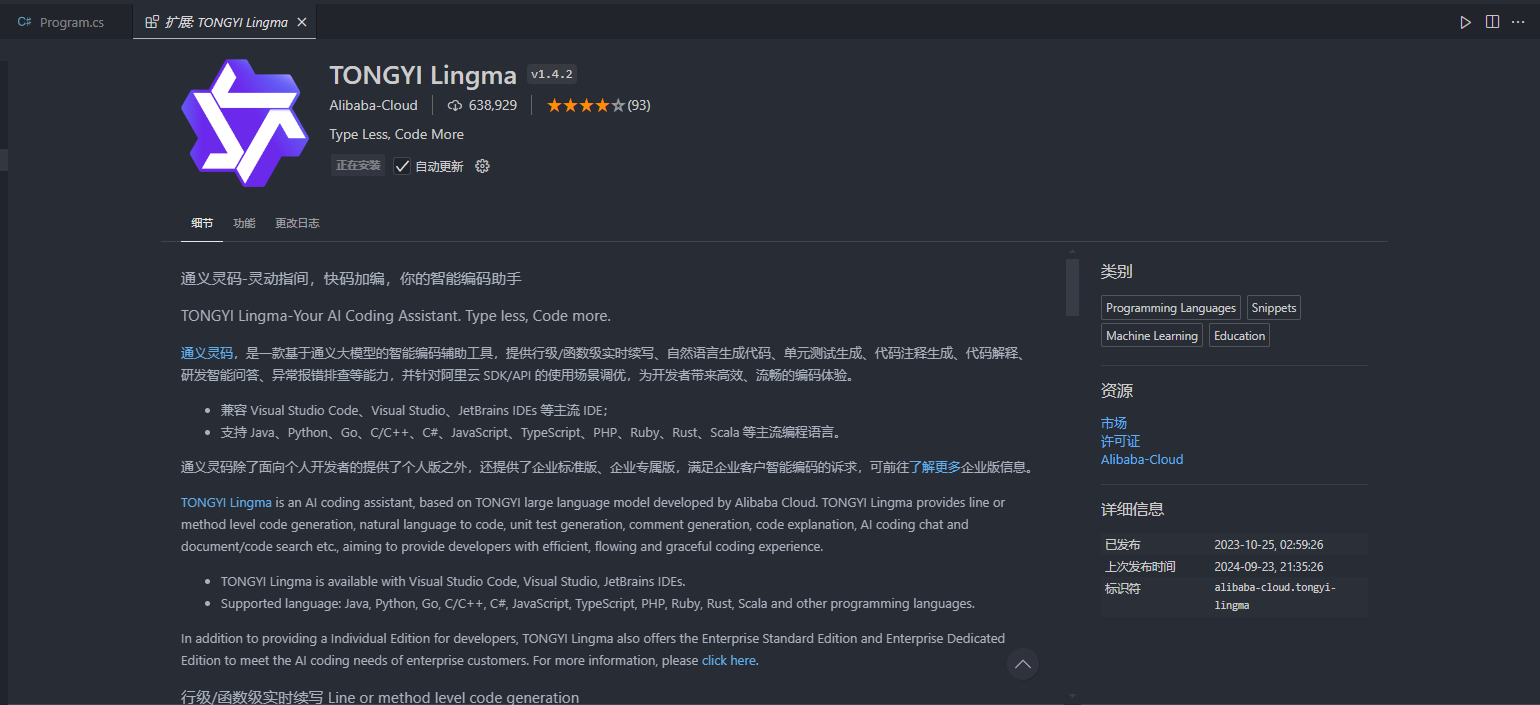Split the editor with the layout icon
This screenshot has width=1540, height=705.
pyautogui.click(x=1492, y=22)
